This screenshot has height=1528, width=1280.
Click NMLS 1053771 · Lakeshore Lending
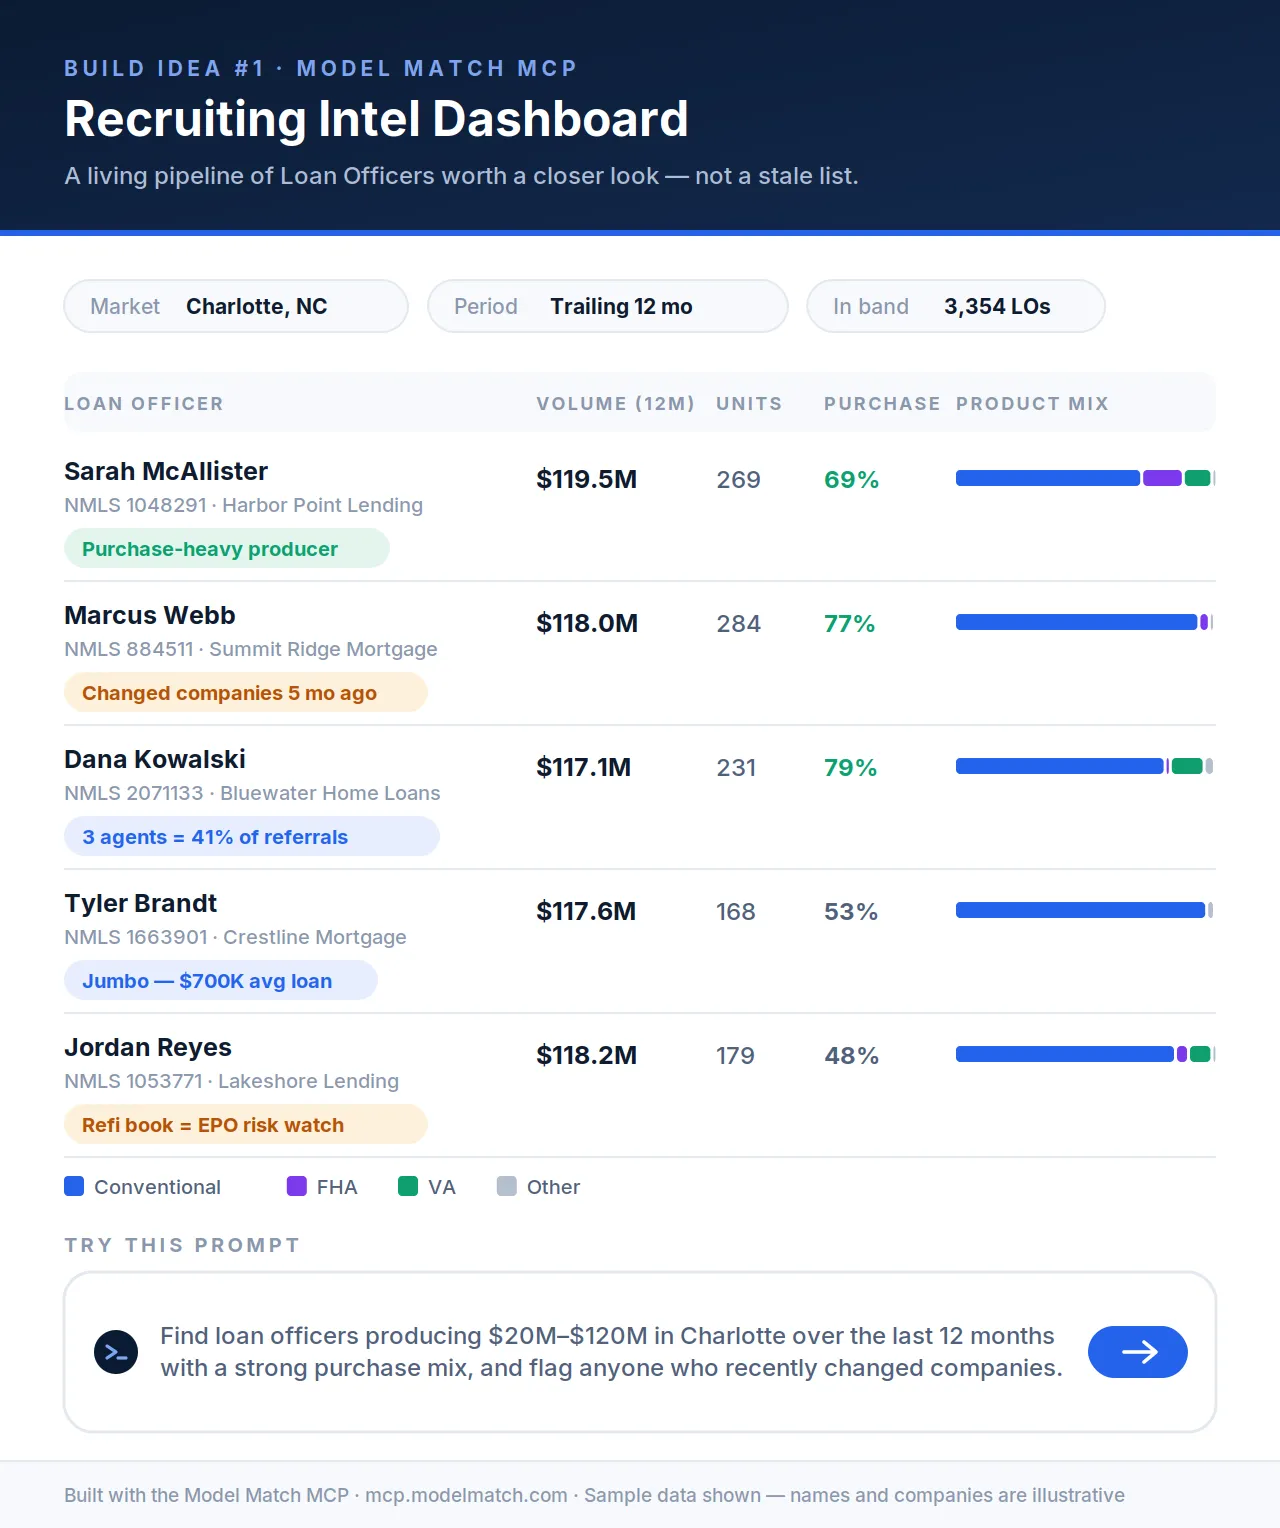231,1081
